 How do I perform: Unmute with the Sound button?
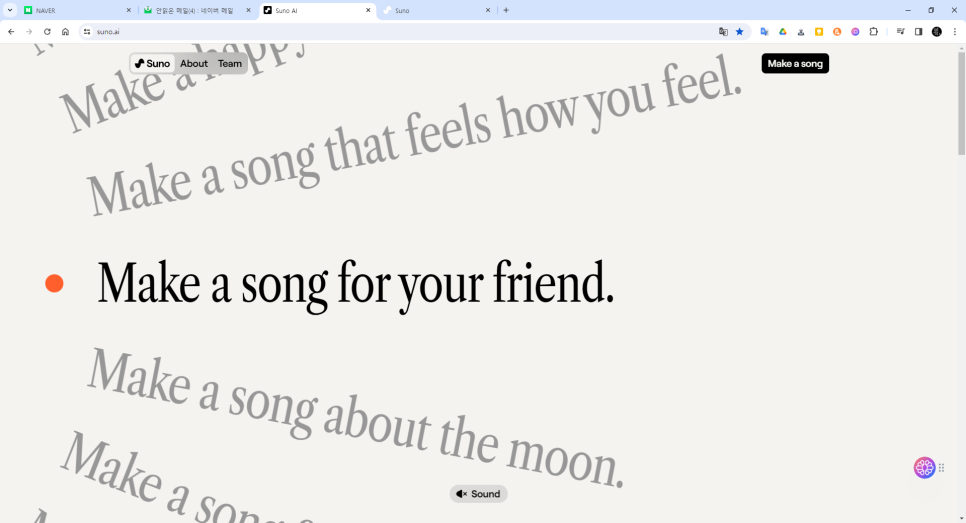coord(478,494)
